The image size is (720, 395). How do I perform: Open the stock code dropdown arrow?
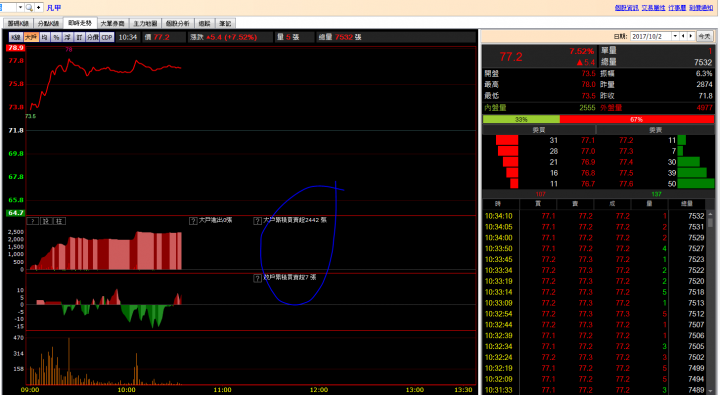click(x=20, y=7)
